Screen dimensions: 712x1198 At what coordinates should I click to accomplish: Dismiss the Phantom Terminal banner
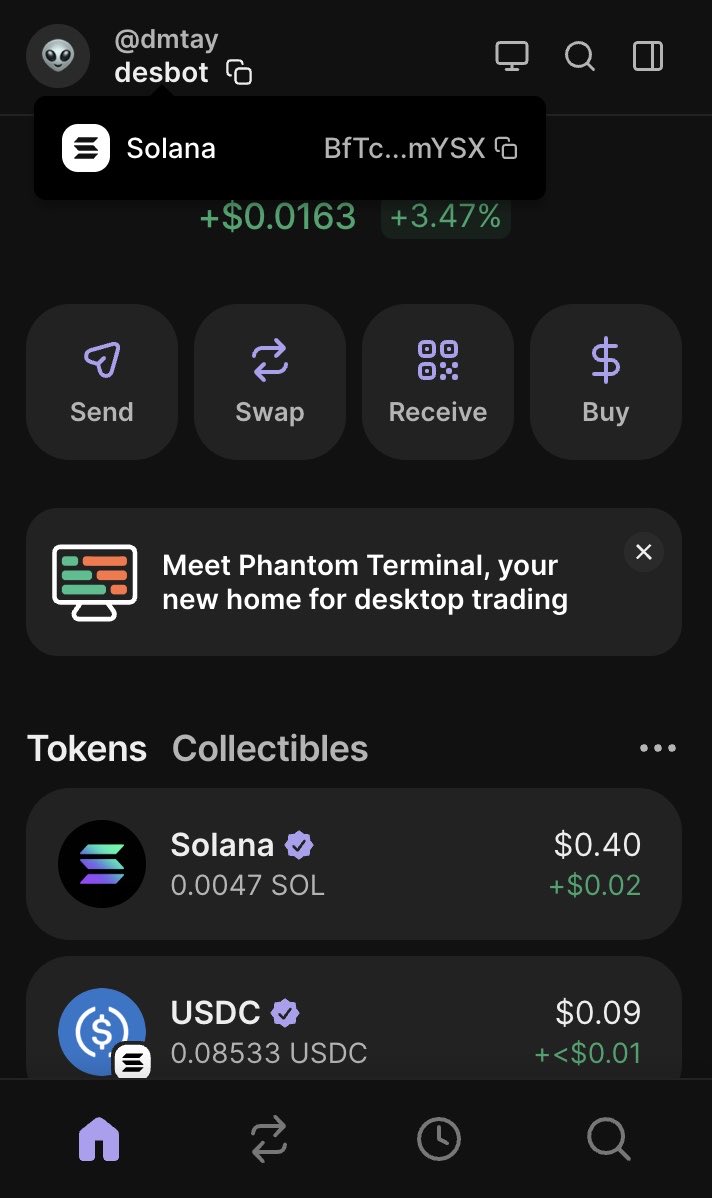643,552
